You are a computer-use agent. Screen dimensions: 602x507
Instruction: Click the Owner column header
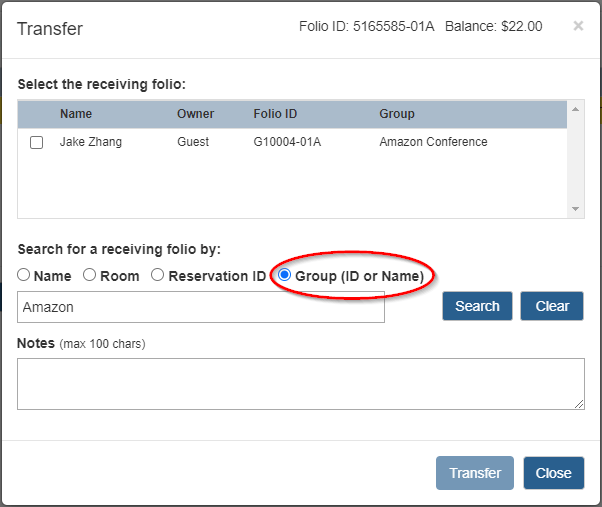pyautogui.click(x=195, y=114)
